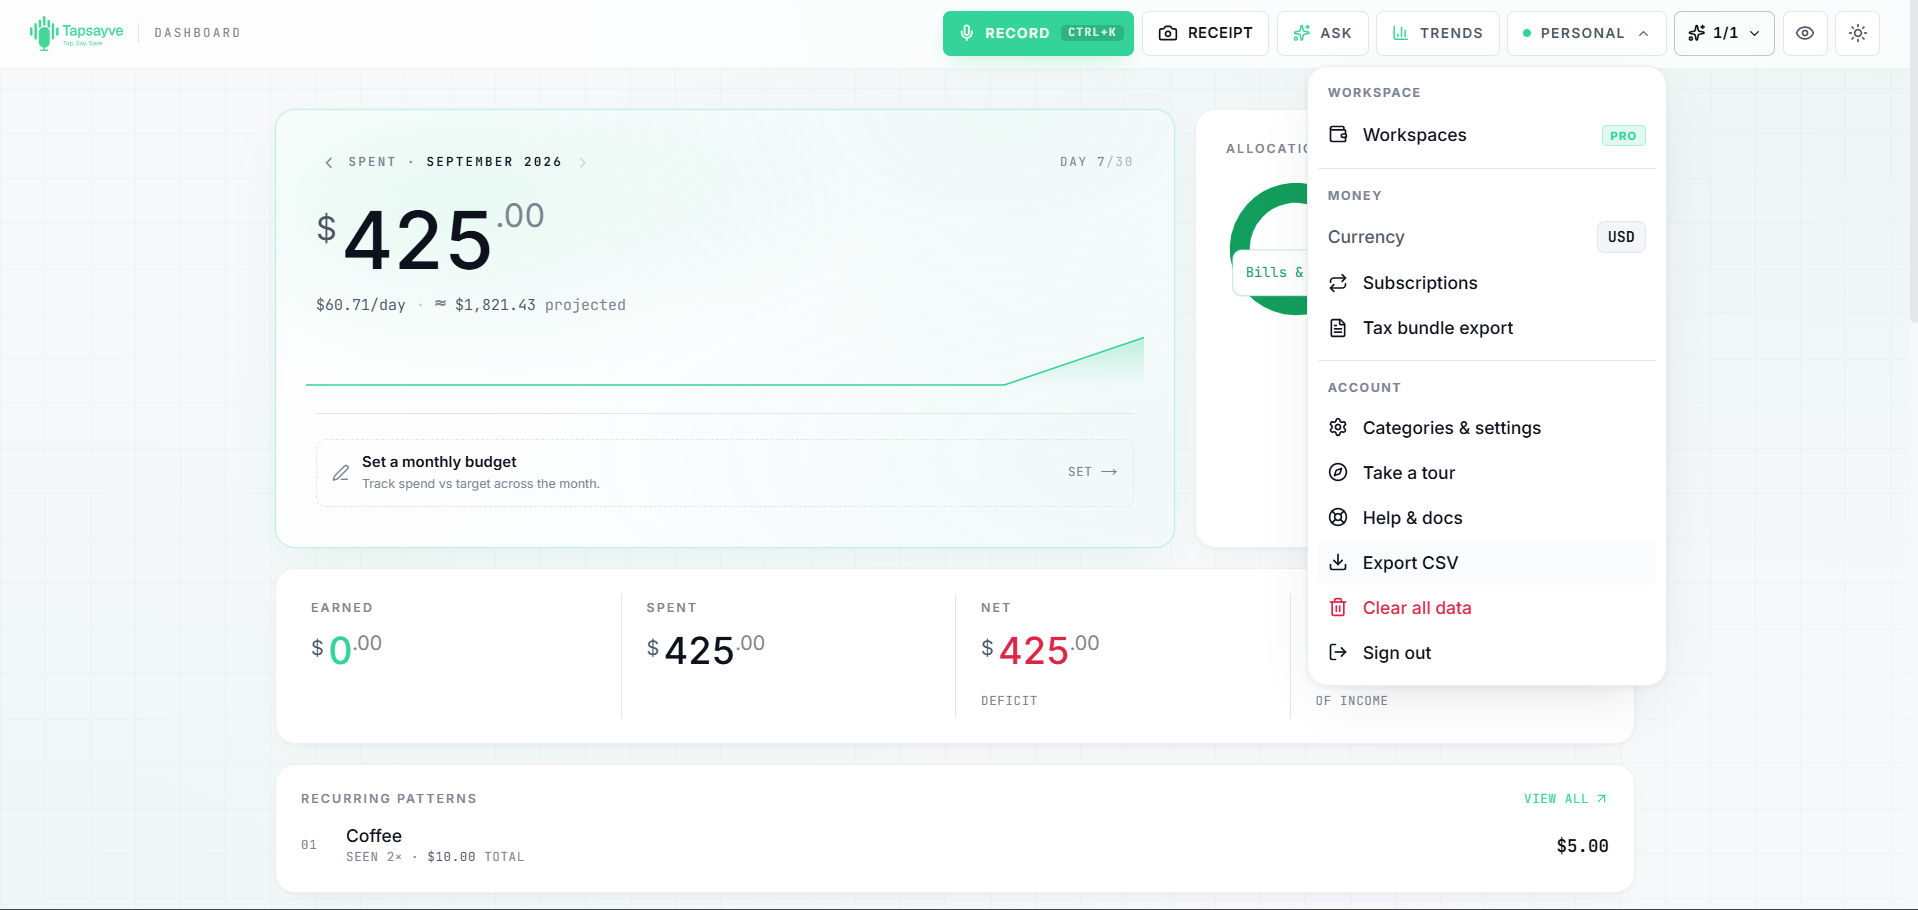This screenshot has height=910, width=1918.
Task: Open Trends view
Action: click(1438, 33)
